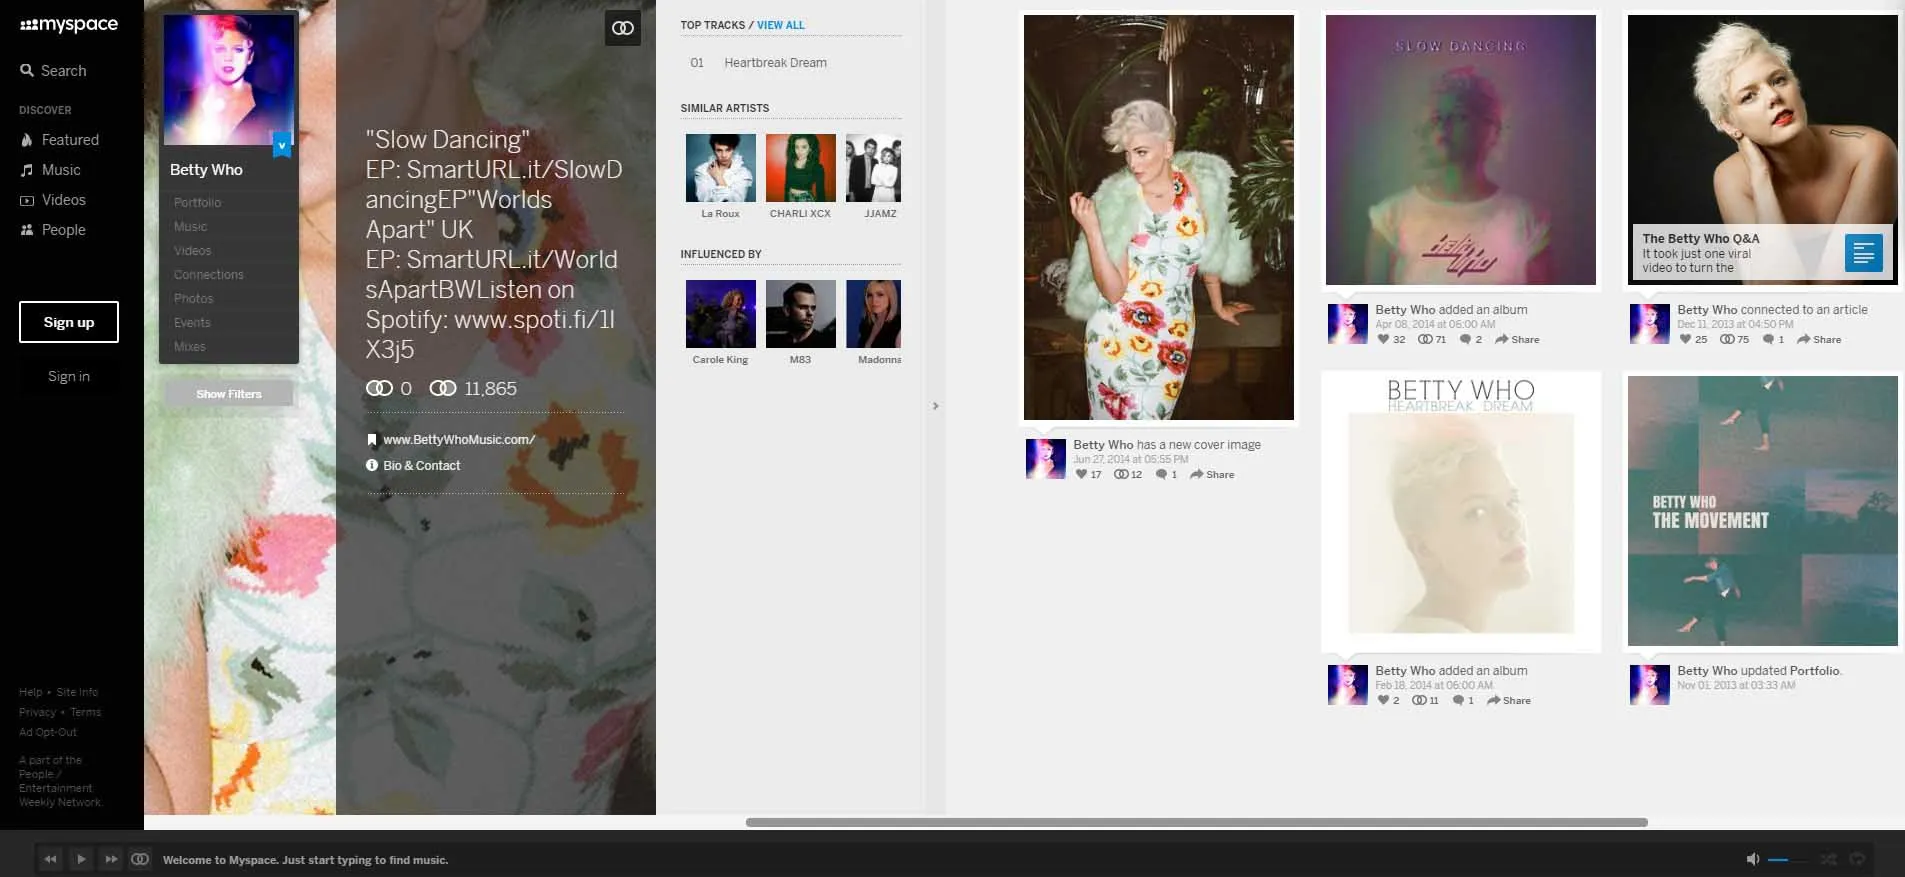
Task: Click the connect rings button atop the bio
Action: pos(623,28)
